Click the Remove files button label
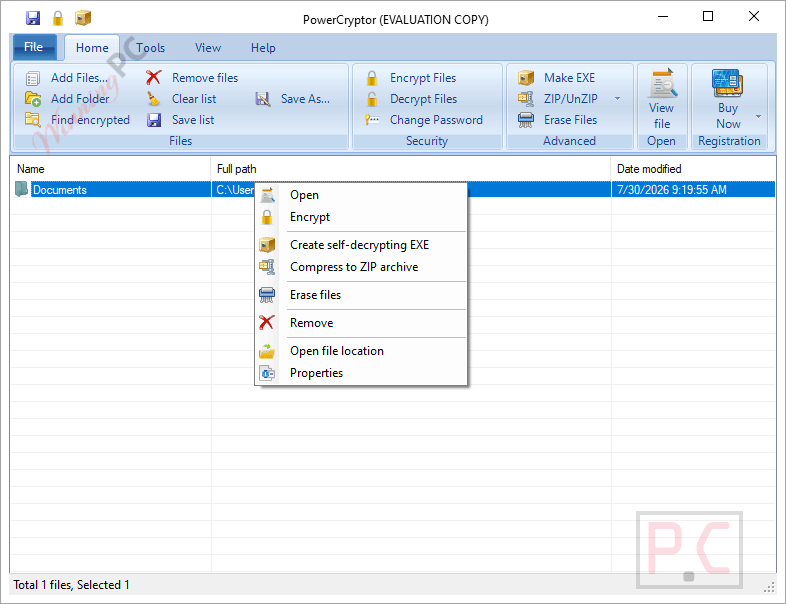This screenshot has width=786, height=604. (x=205, y=78)
